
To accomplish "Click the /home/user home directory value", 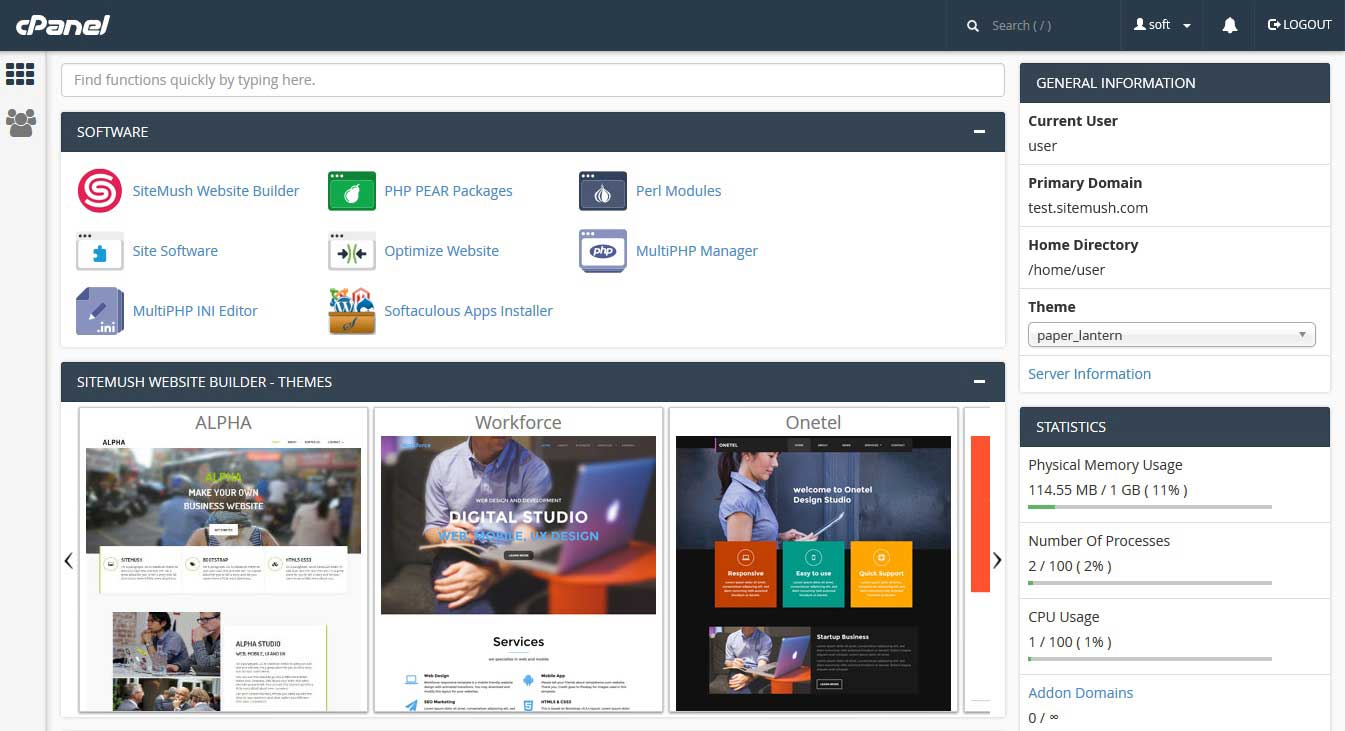I will click(1066, 270).
